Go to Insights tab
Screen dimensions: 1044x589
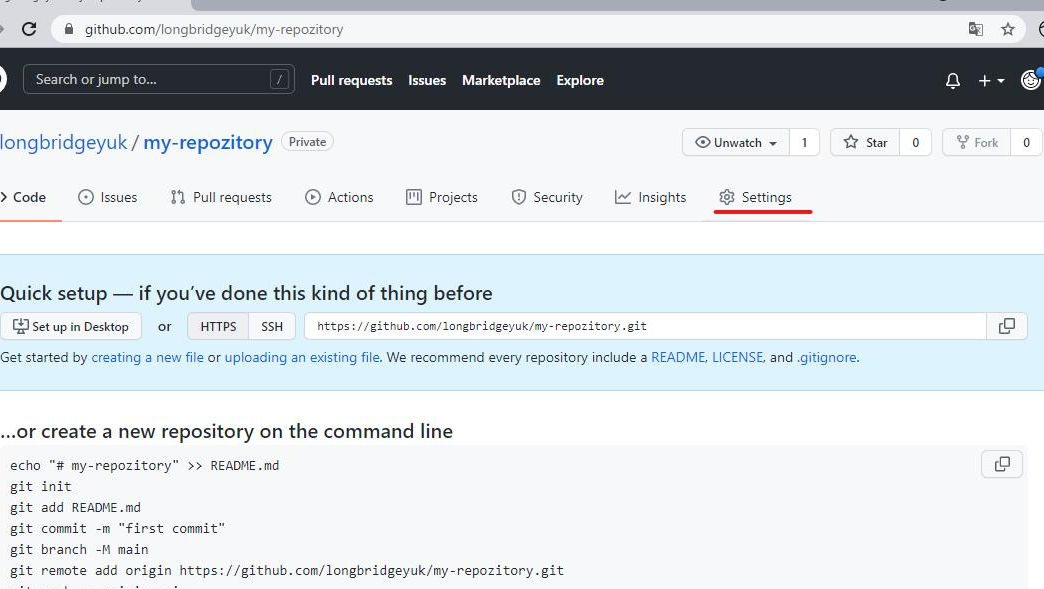tap(651, 197)
